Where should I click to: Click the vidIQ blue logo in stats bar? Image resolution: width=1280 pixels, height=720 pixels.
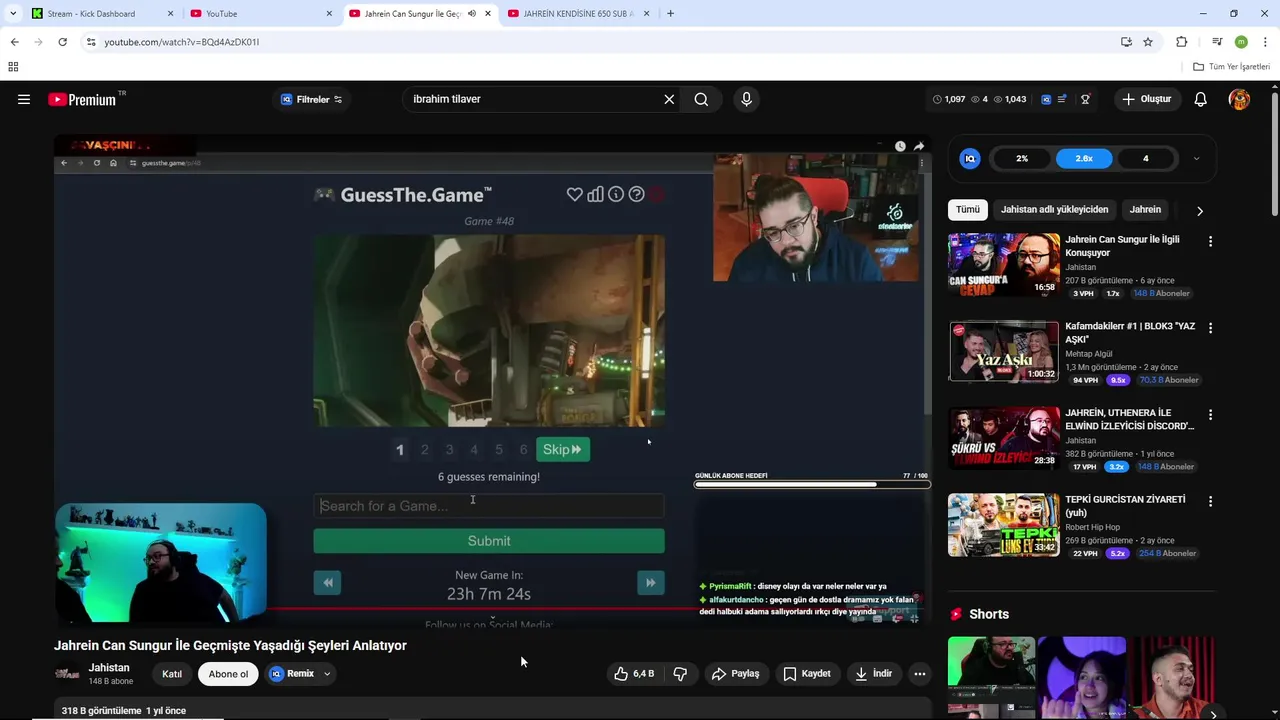click(x=1046, y=99)
